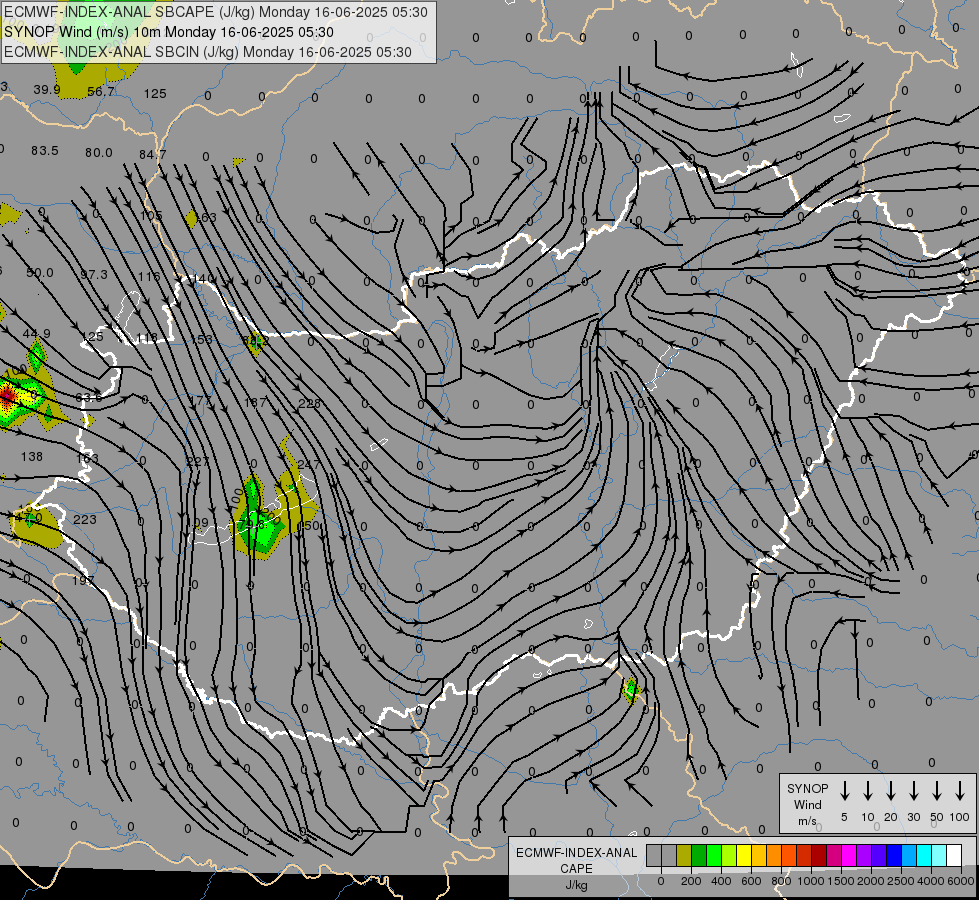Select the SBCIN header line at top
Screen dimensions: 979x900
point(208,52)
